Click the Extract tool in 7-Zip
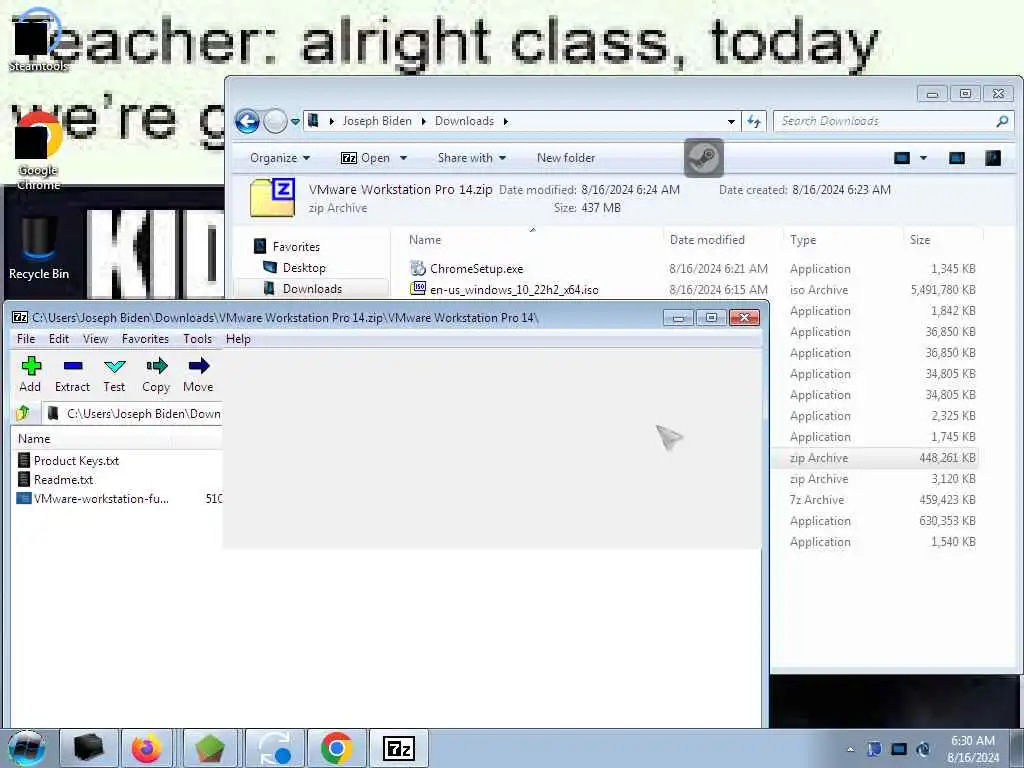Image resolution: width=1024 pixels, height=768 pixels. [72, 374]
